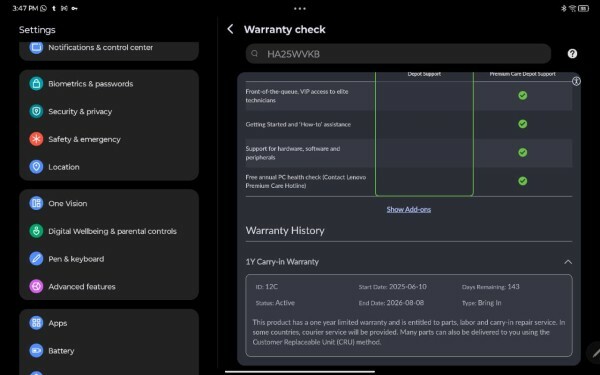Open Notifications & control center icon
The height and width of the screenshot is (375, 600).
[36, 47]
